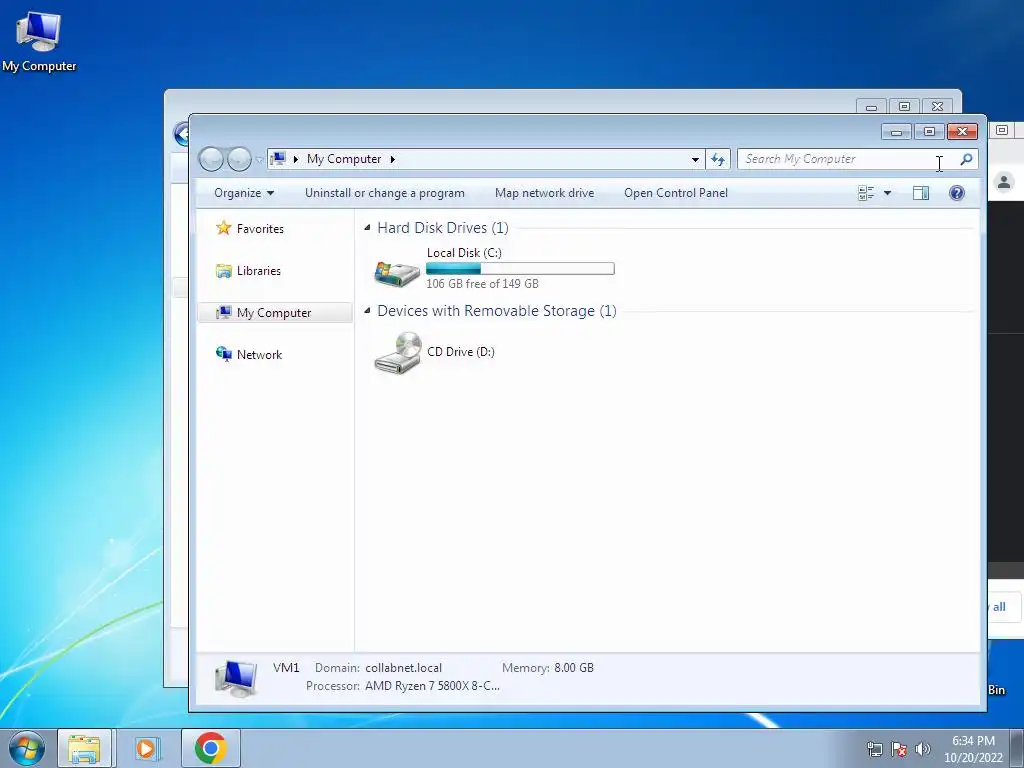Open the My Computer desktop icon
The width and height of the screenshot is (1024, 768).
pos(39,41)
